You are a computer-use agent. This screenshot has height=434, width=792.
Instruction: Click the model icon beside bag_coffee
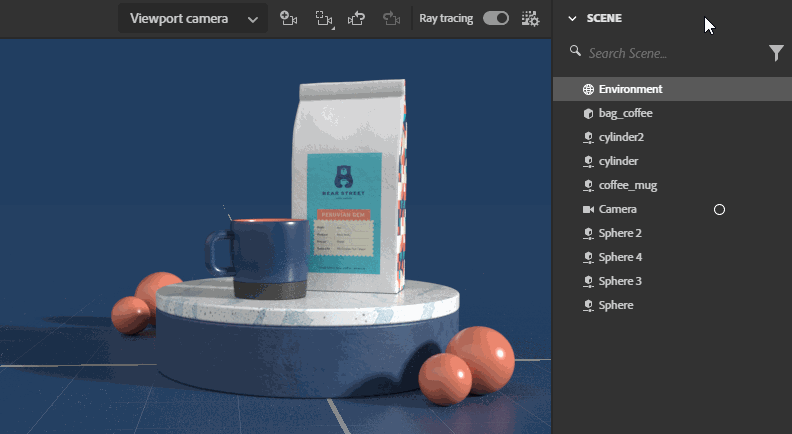click(x=588, y=113)
